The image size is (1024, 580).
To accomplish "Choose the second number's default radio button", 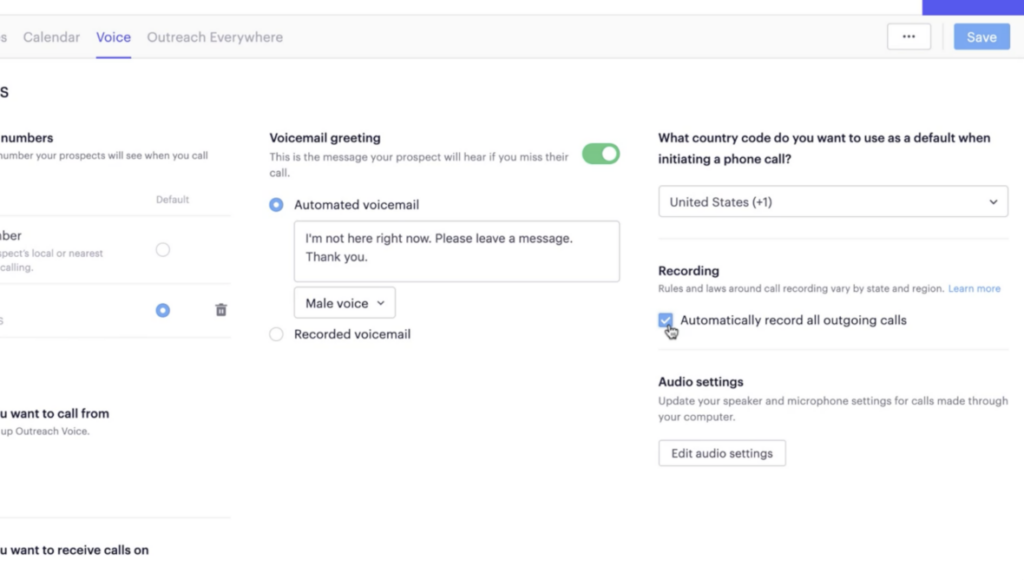I will coord(163,310).
